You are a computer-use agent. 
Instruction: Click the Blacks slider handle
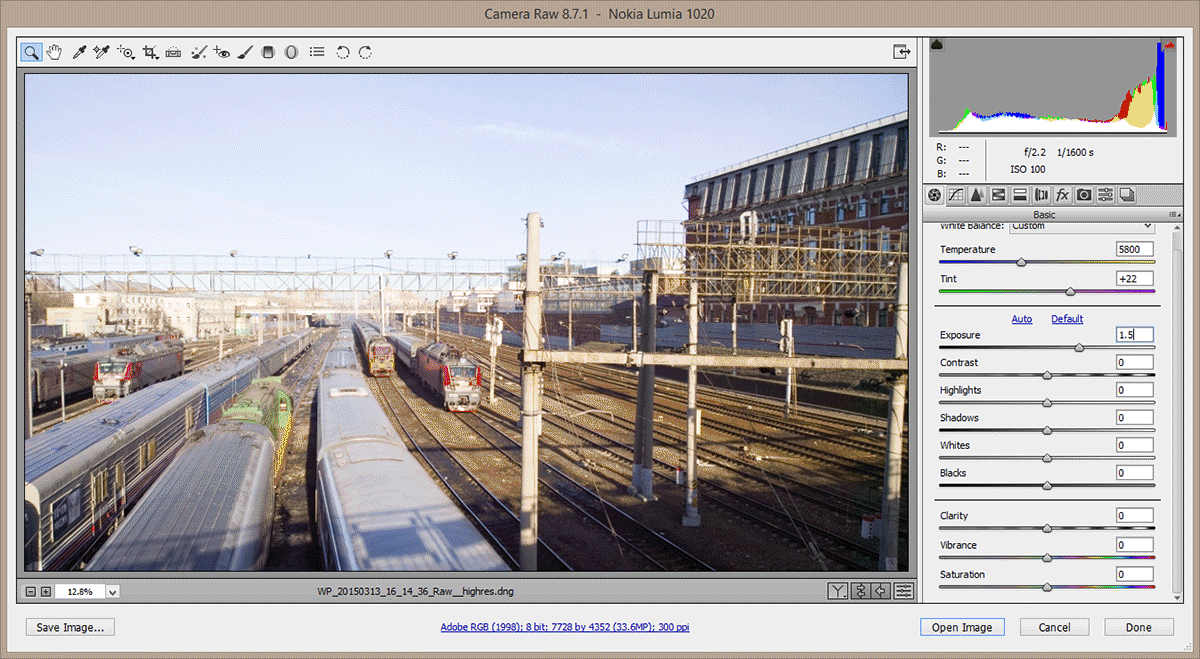tap(1047, 486)
